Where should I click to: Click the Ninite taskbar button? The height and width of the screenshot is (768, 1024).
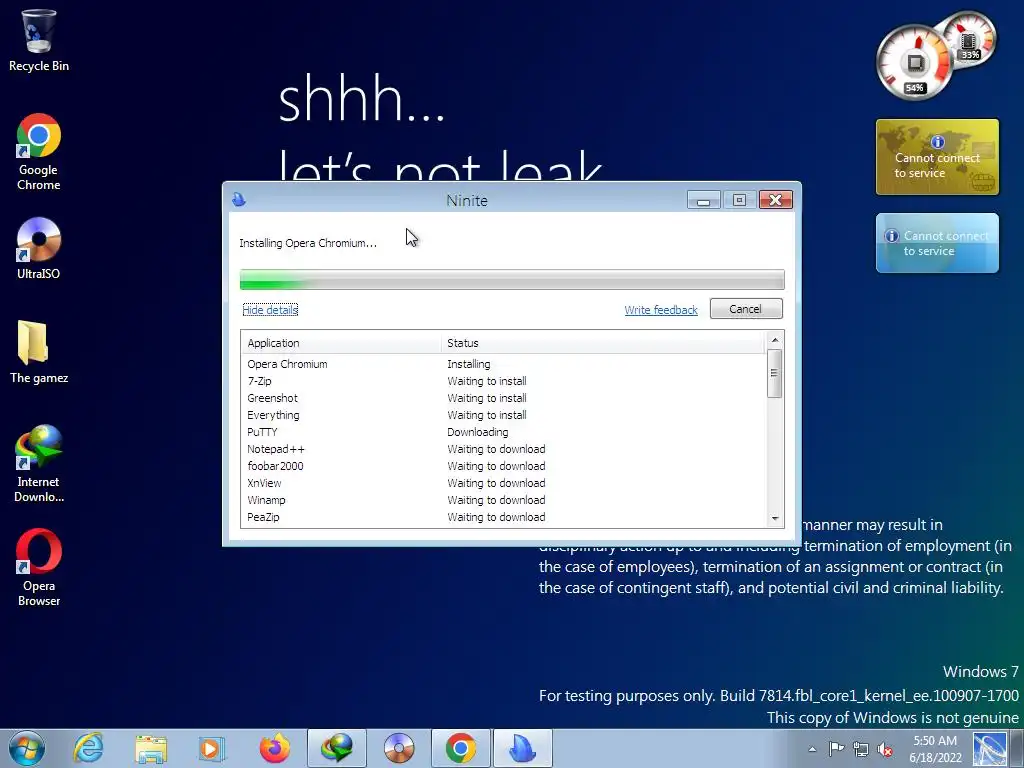coord(522,748)
